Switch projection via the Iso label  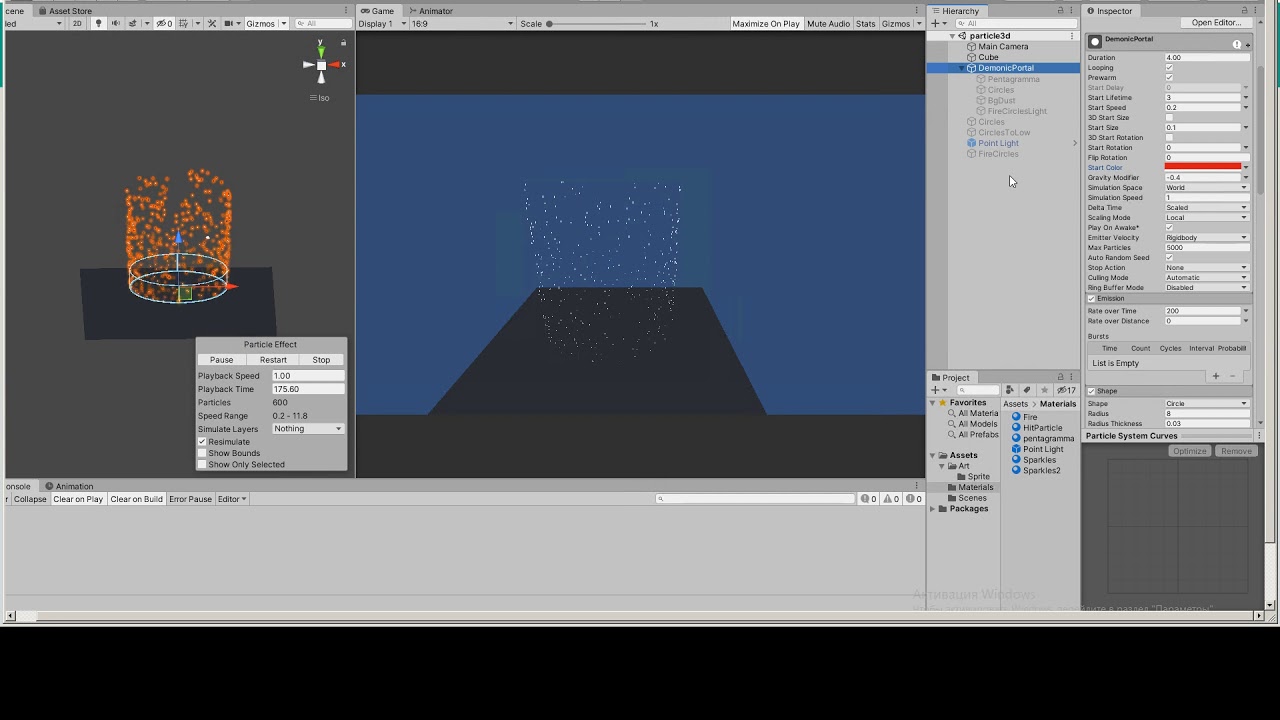[322, 98]
